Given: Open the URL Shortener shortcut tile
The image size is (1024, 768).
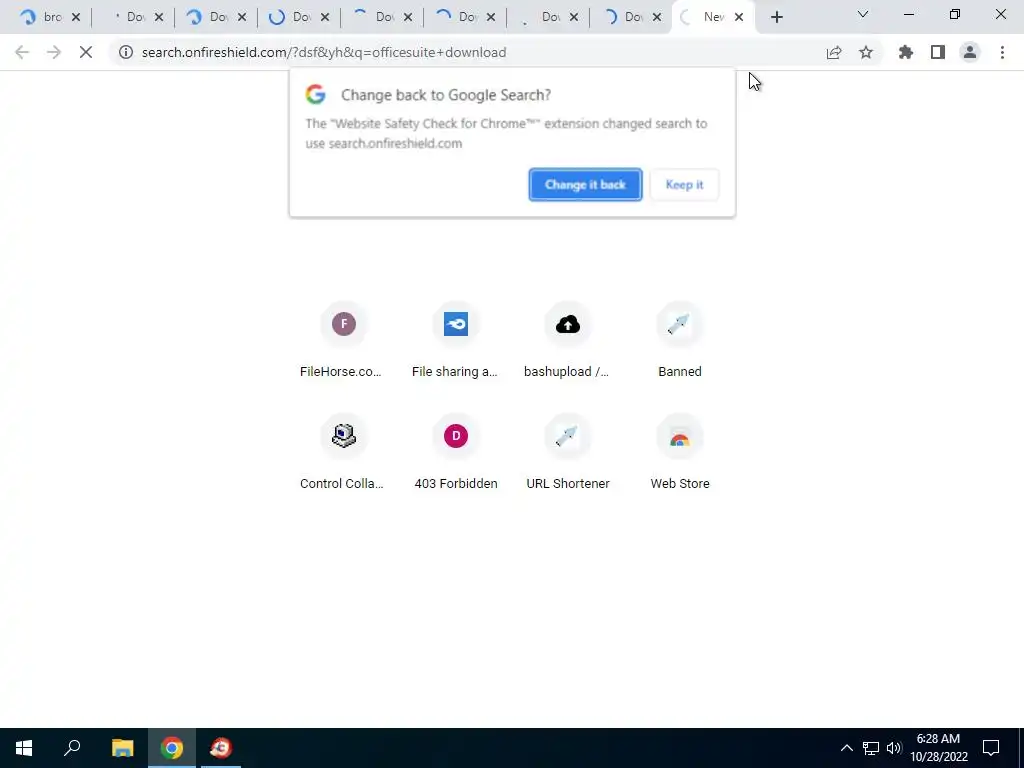Looking at the screenshot, I should 568,453.
